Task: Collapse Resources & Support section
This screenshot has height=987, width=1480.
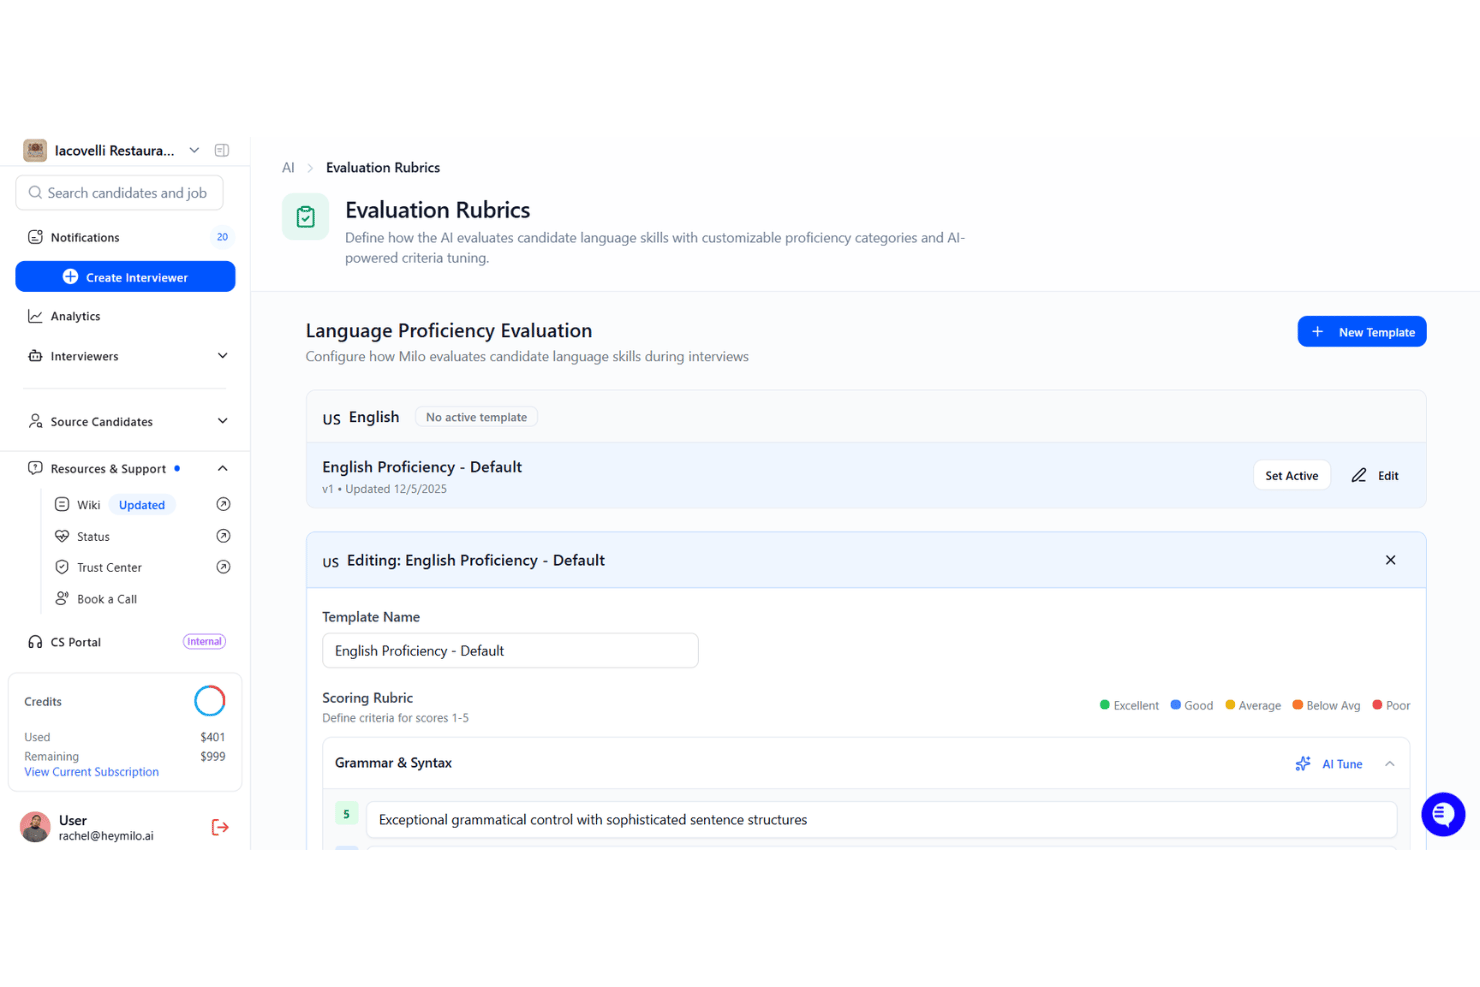Action: pos(223,468)
